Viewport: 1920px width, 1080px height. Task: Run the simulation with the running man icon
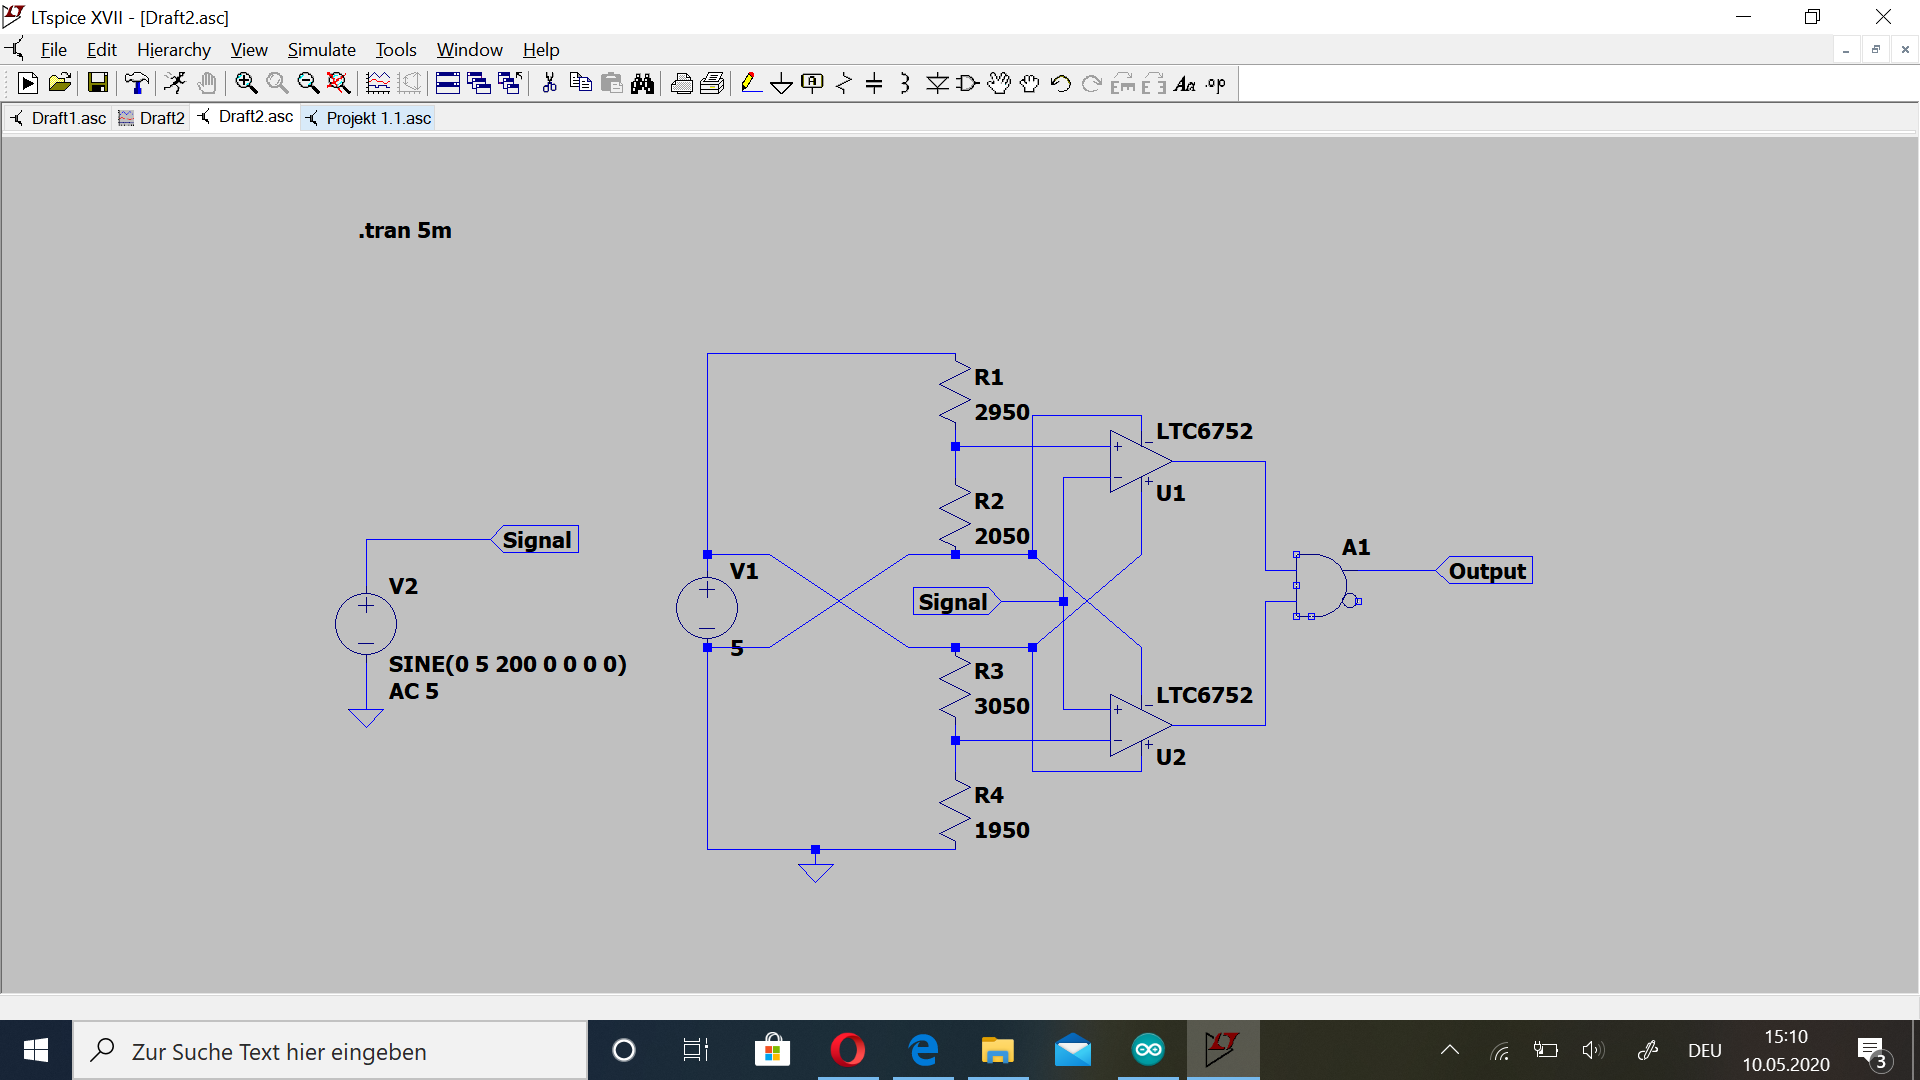175,84
